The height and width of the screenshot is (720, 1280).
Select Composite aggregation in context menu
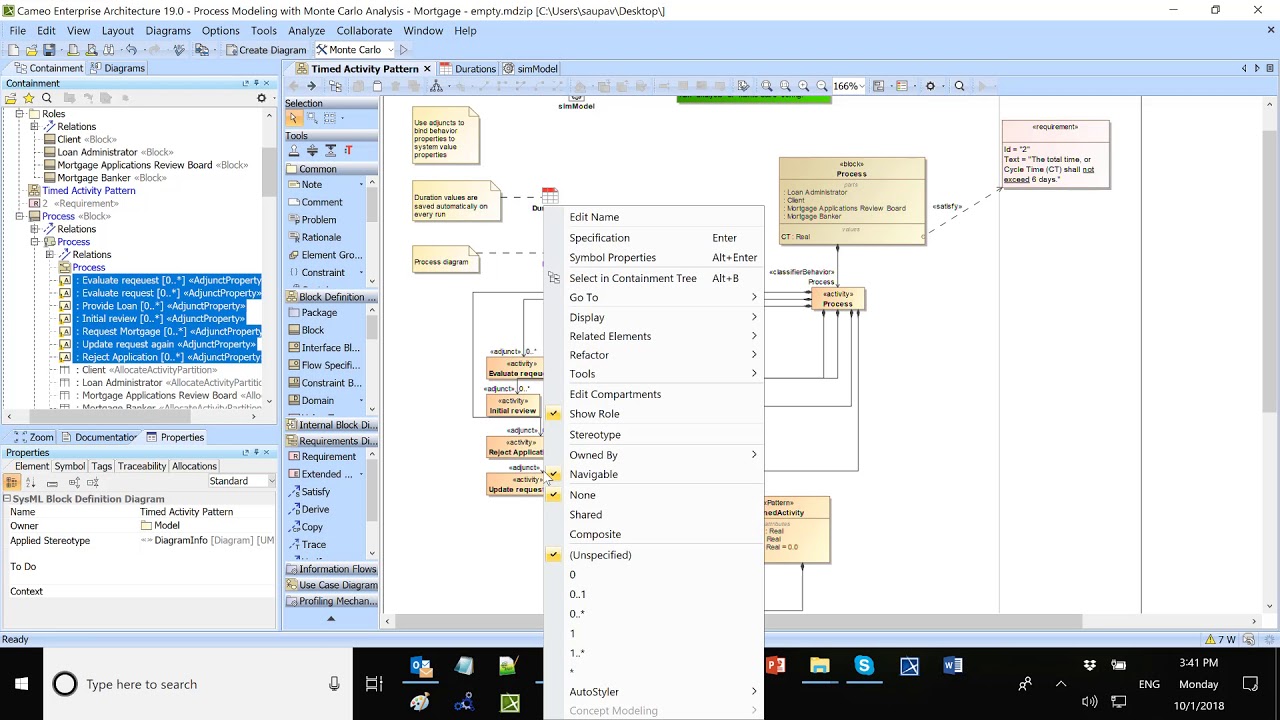654,535
